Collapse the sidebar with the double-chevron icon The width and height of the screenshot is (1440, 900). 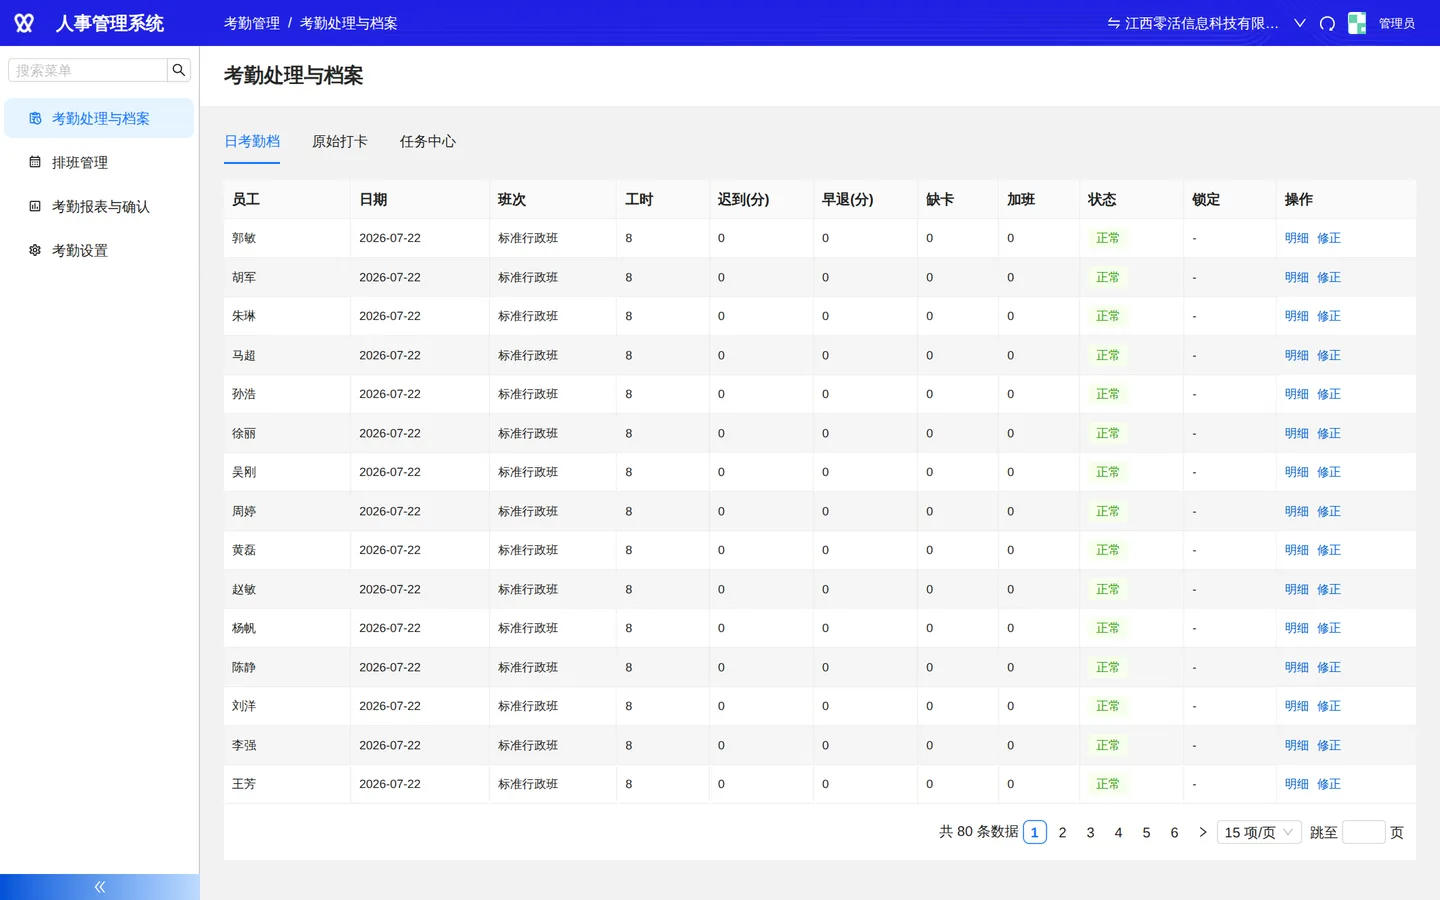click(x=100, y=887)
